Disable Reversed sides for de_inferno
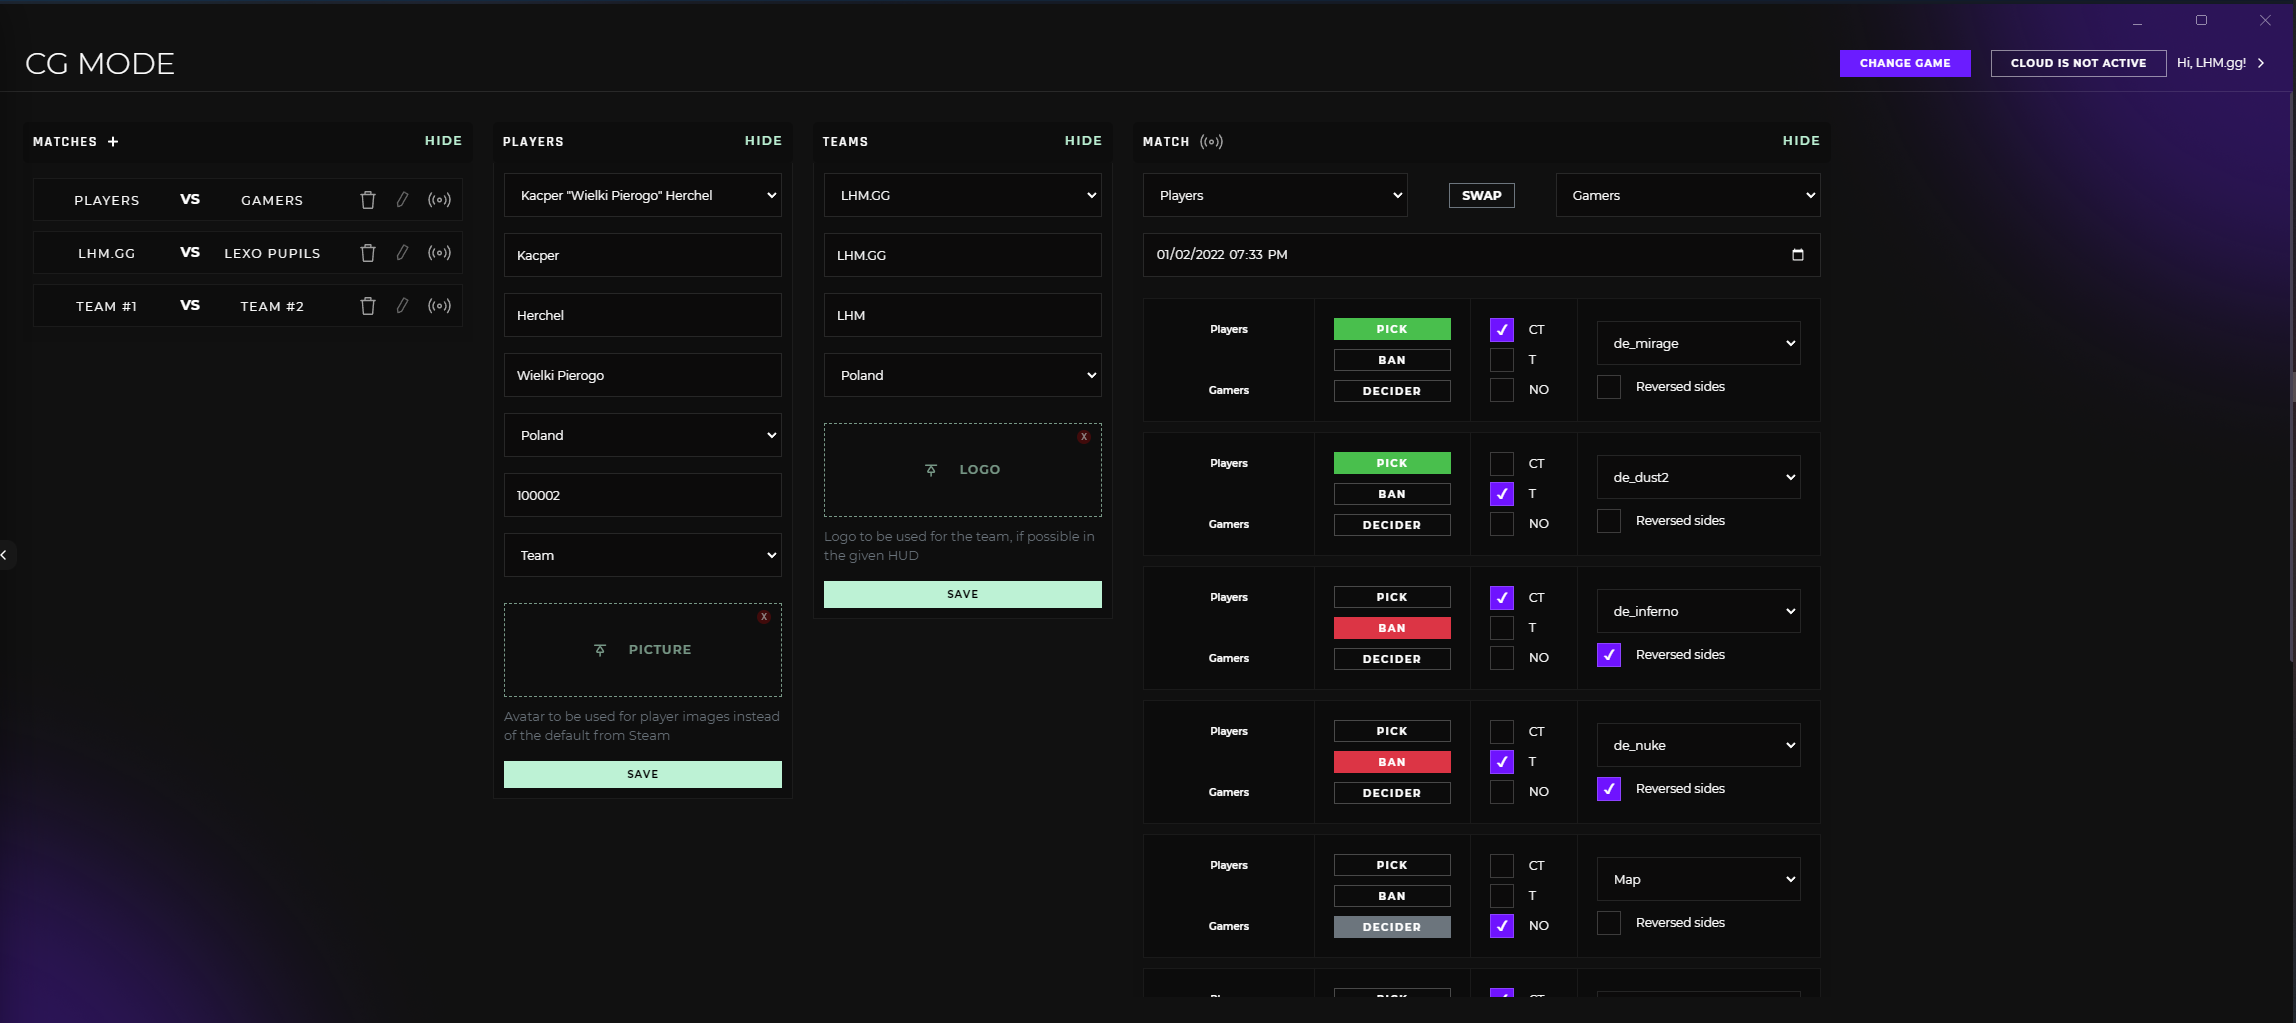The image size is (2296, 1023). click(x=1609, y=655)
